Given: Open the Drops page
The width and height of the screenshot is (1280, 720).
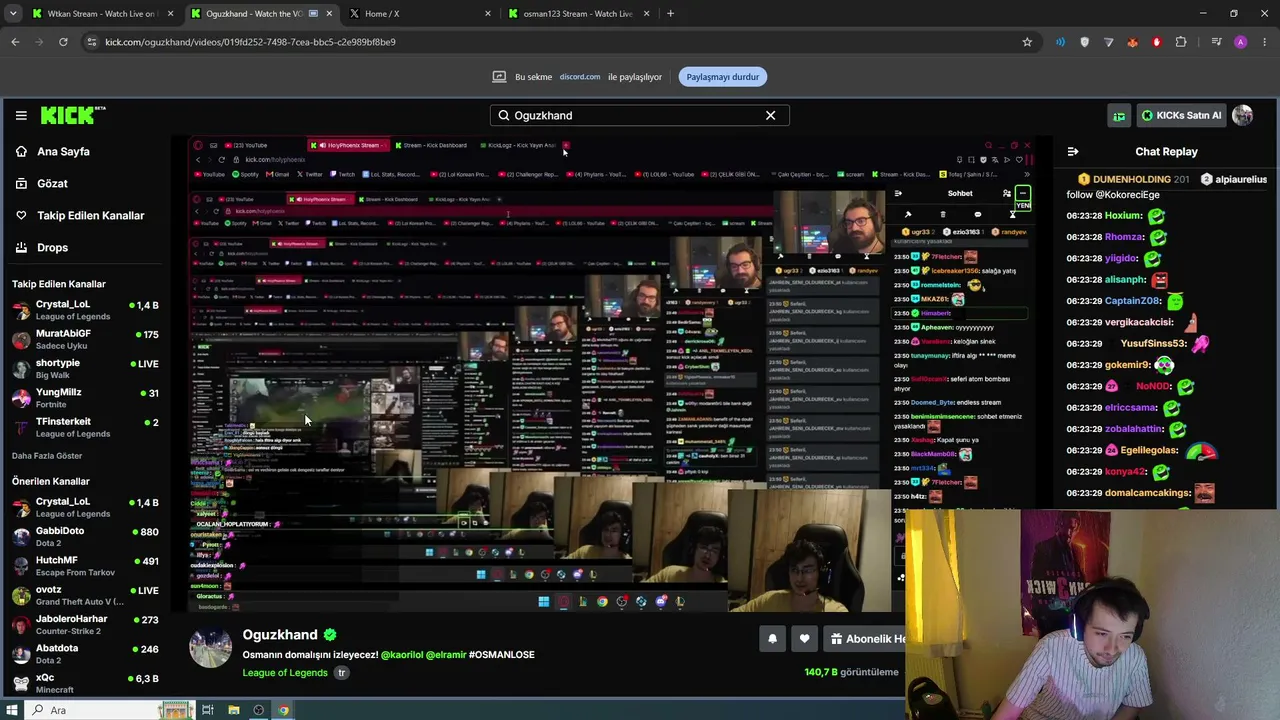Looking at the screenshot, I should point(52,247).
